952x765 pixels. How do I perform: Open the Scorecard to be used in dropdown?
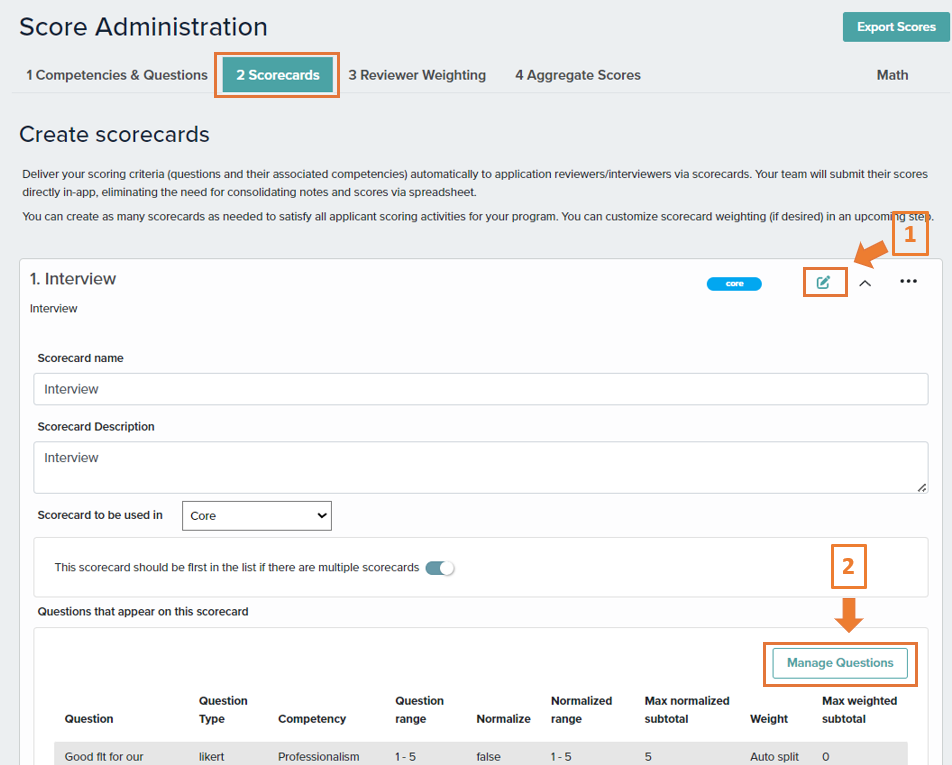coord(257,515)
